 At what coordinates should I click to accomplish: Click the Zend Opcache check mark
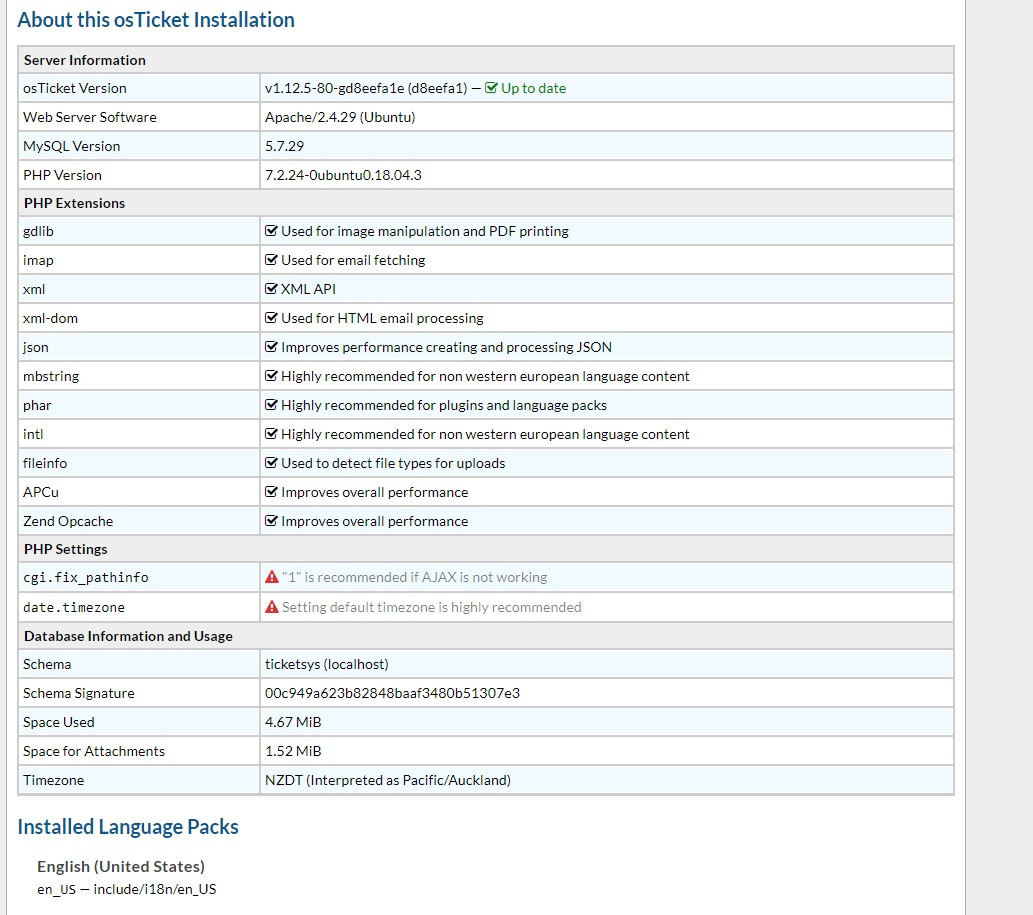[x=271, y=521]
